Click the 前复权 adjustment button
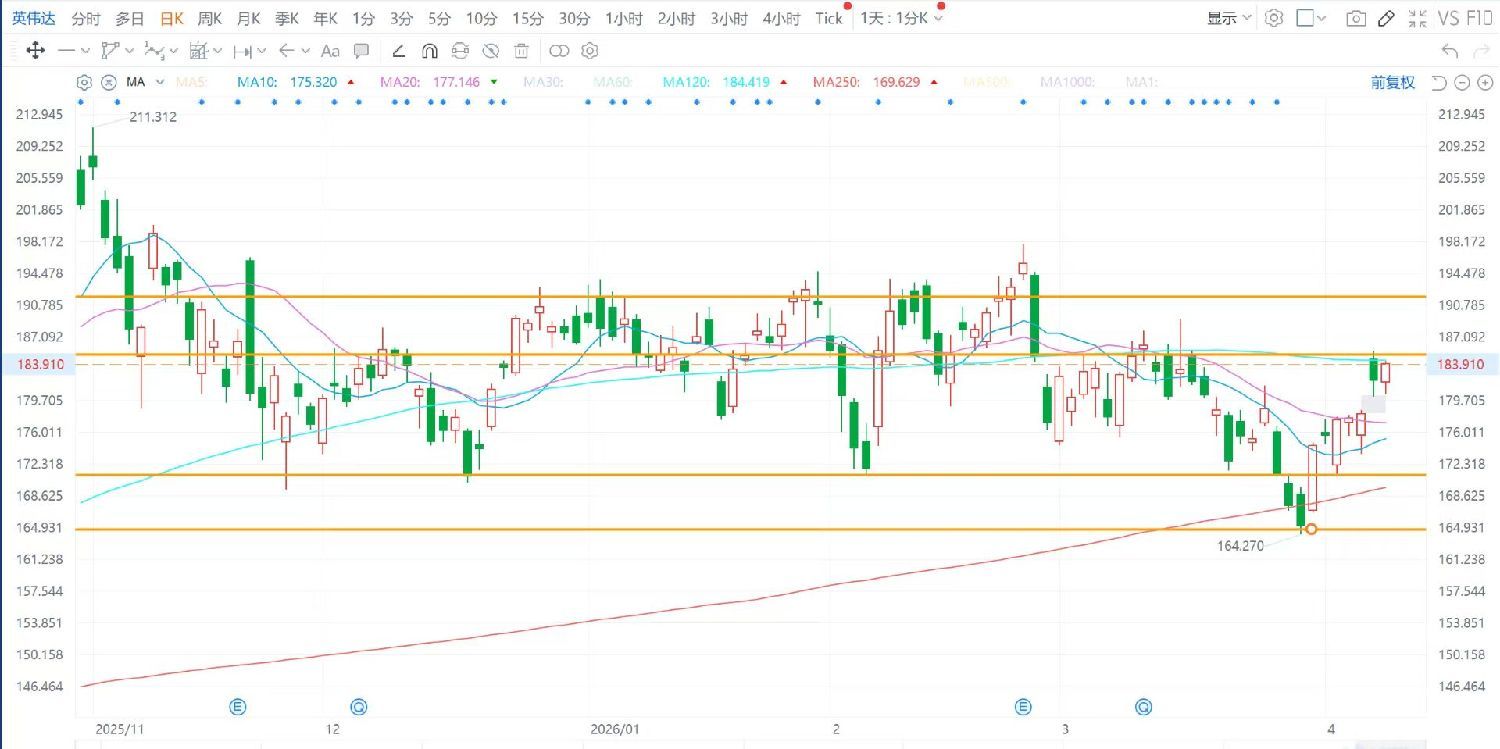The image size is (1500, 749). pyautogui.click(x=1392, y=83)
